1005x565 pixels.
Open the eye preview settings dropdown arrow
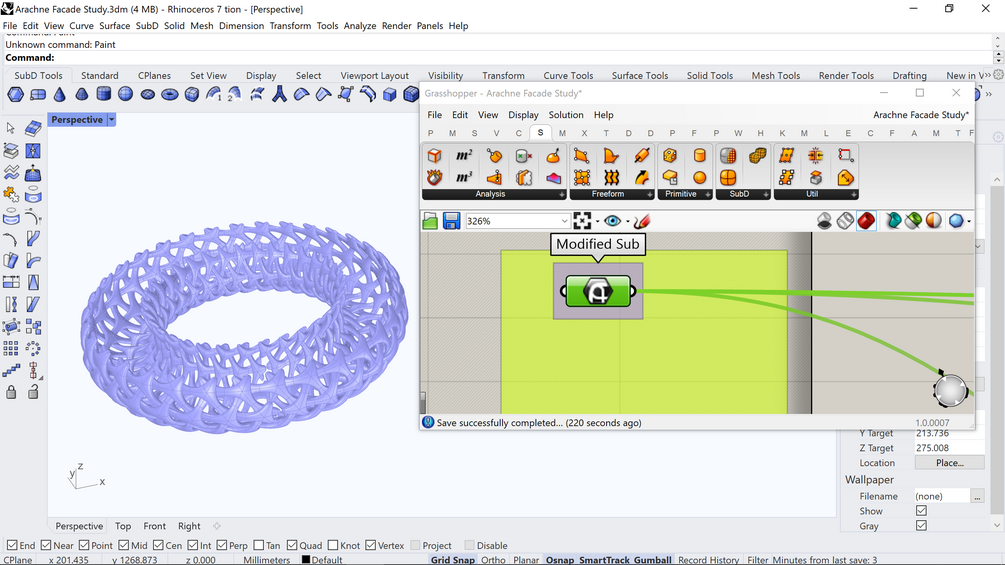pyautogui.click(x=627, y=222)
